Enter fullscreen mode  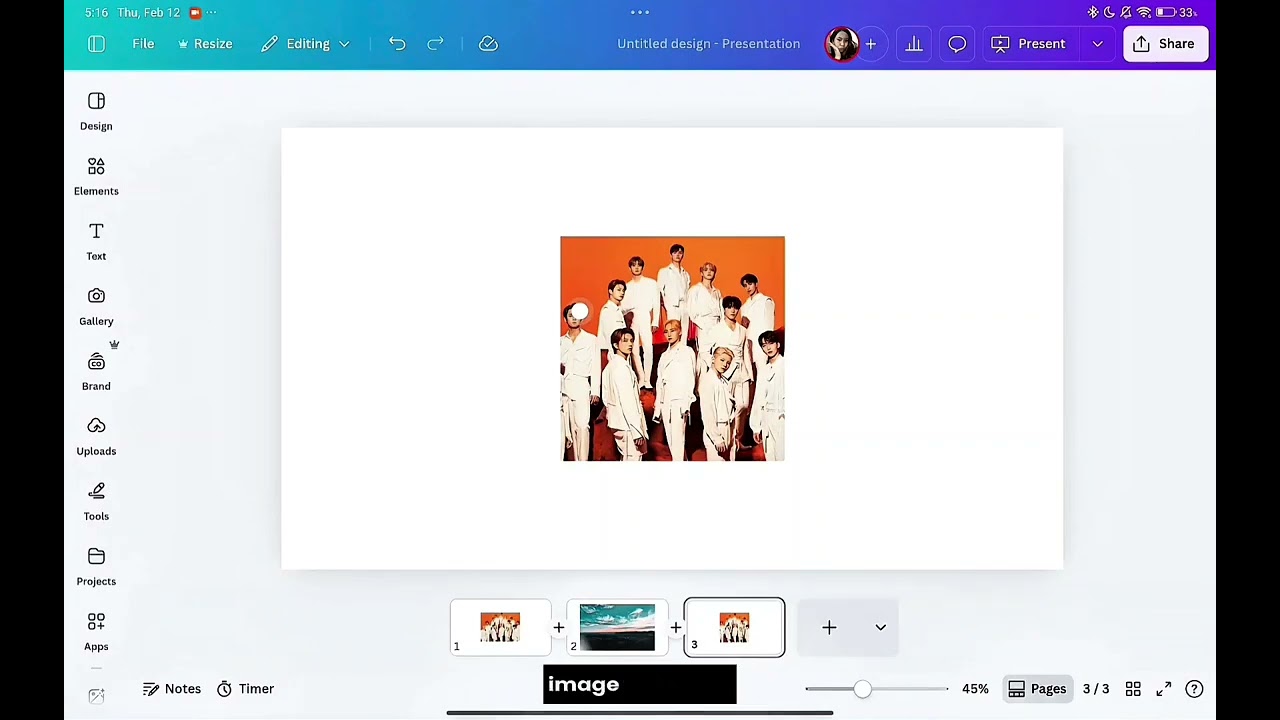[x=1164, y=689]
